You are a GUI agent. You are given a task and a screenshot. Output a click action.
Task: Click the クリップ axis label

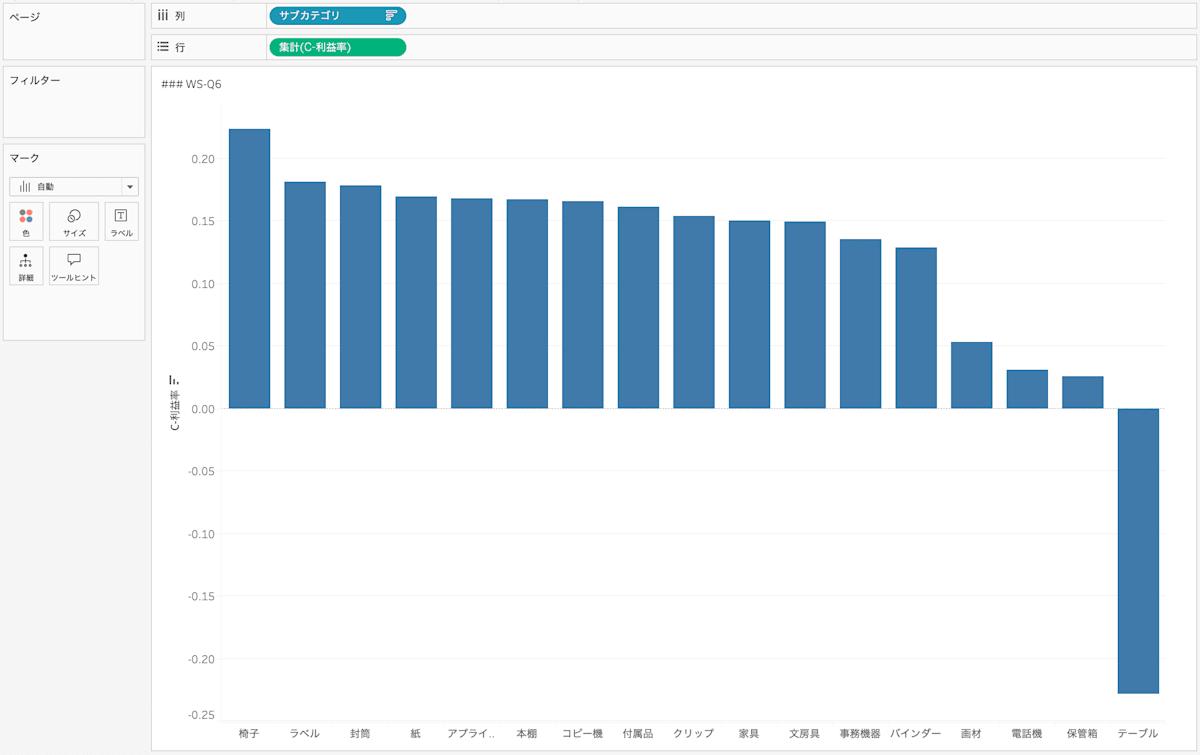click(694, 733)
